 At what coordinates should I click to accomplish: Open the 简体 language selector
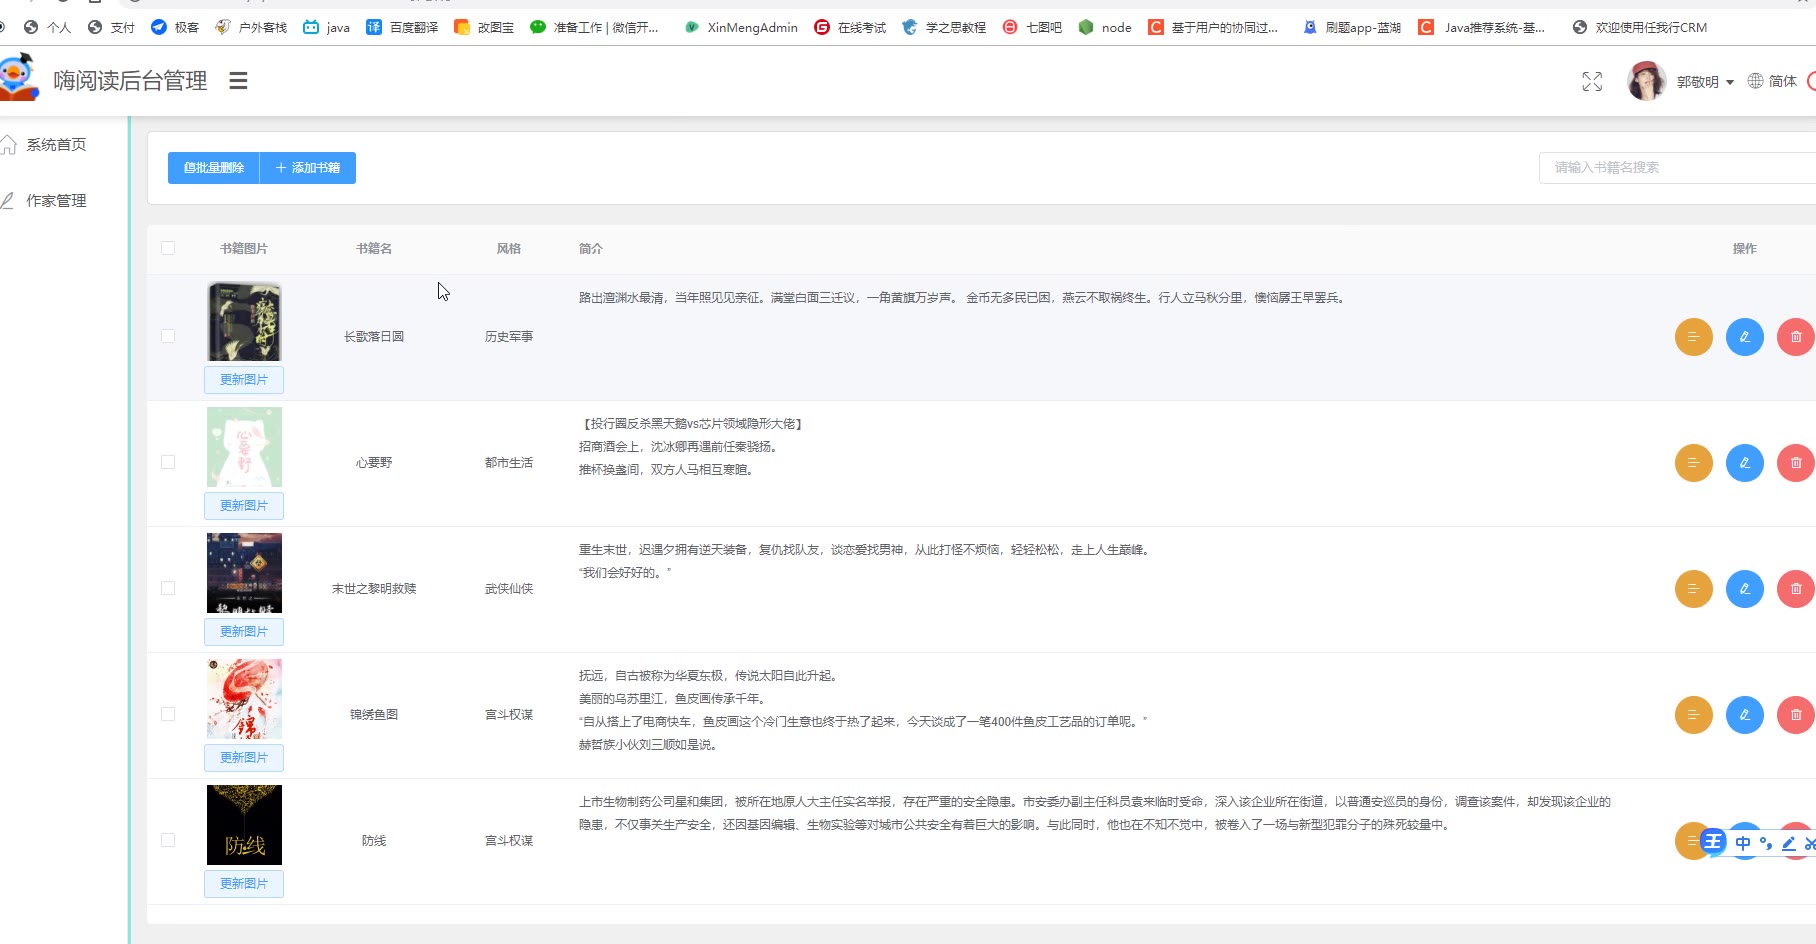click(x=1782, y=81)
